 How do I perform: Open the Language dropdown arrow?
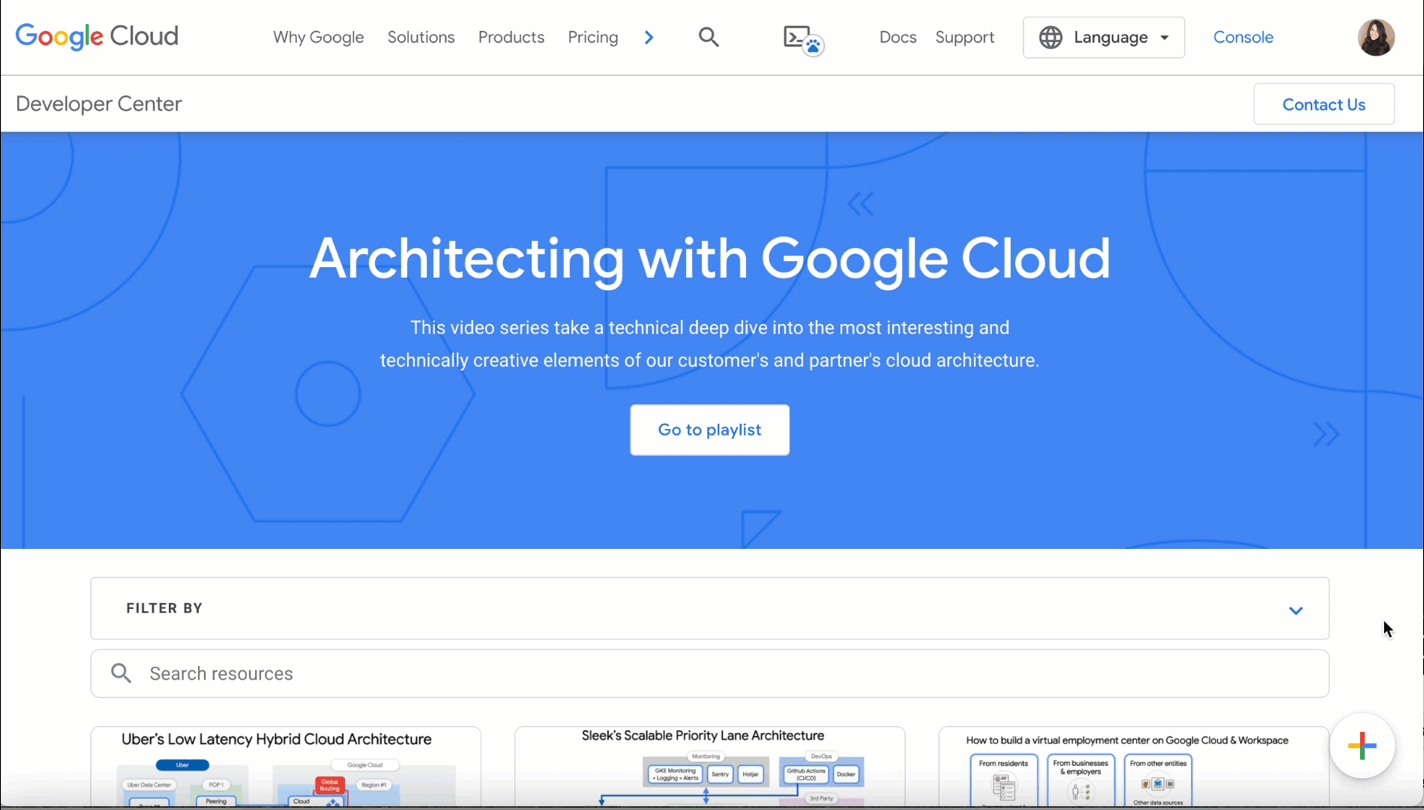pyautogui.click(x=1165, y=38)
